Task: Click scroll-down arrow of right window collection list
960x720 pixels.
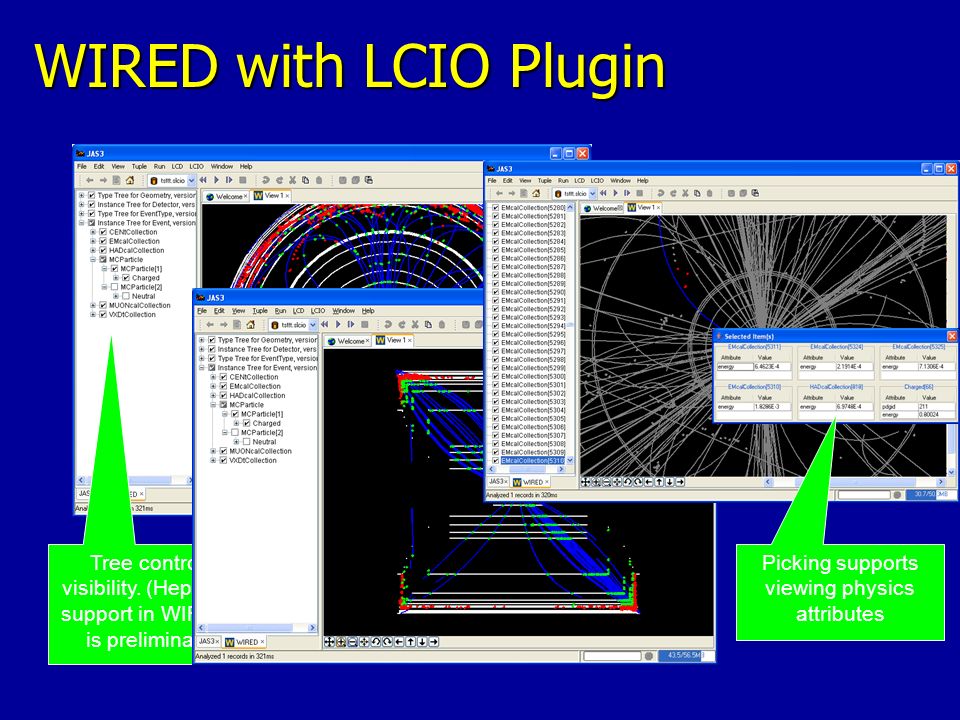Action: [x=570, y=460]
